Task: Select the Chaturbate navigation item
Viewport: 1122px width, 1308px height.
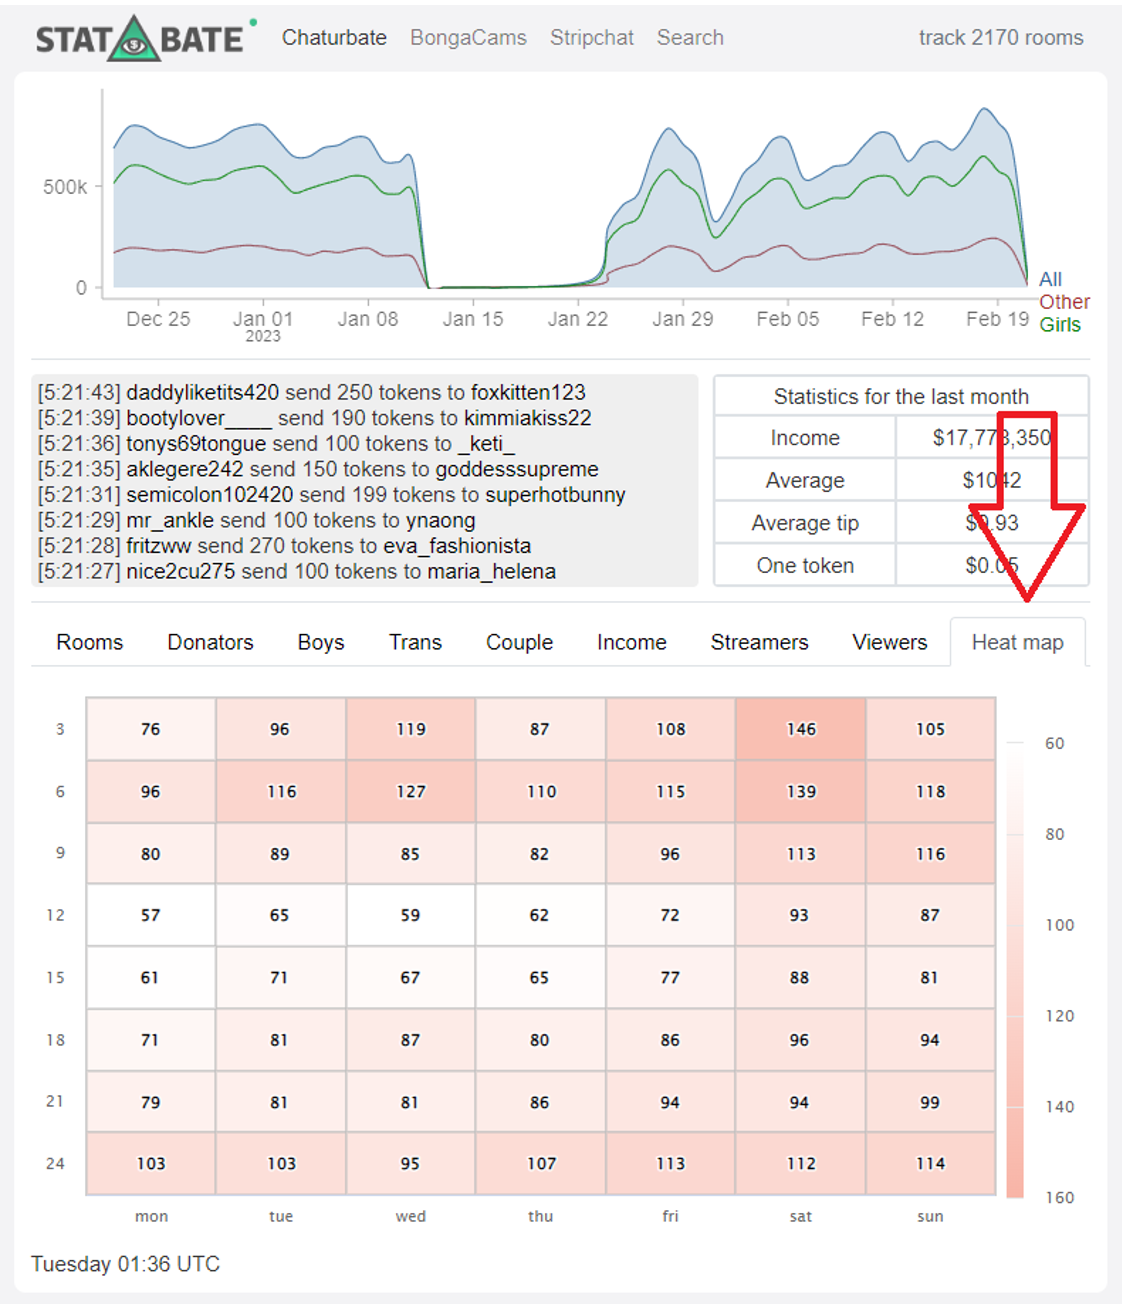Action: (x=334, y=38)
